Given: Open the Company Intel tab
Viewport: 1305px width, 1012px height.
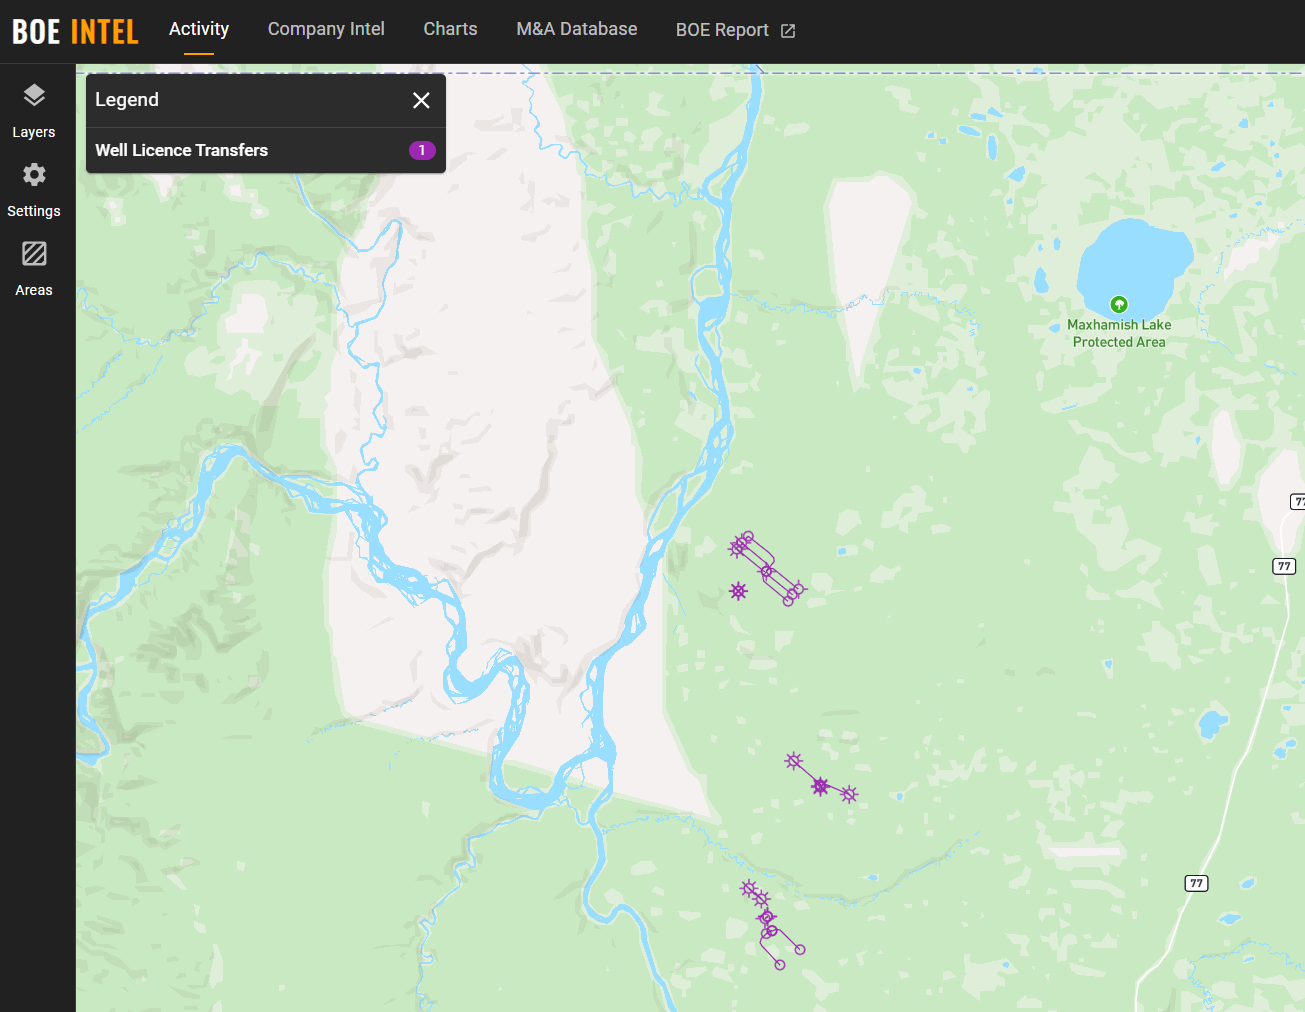Looking at the screenshot, I should [x=326, y=29].
